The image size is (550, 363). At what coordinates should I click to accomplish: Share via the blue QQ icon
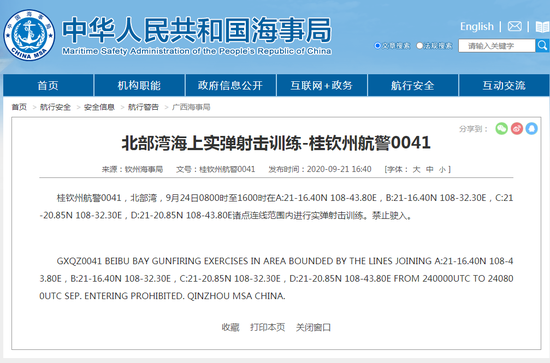531,128
